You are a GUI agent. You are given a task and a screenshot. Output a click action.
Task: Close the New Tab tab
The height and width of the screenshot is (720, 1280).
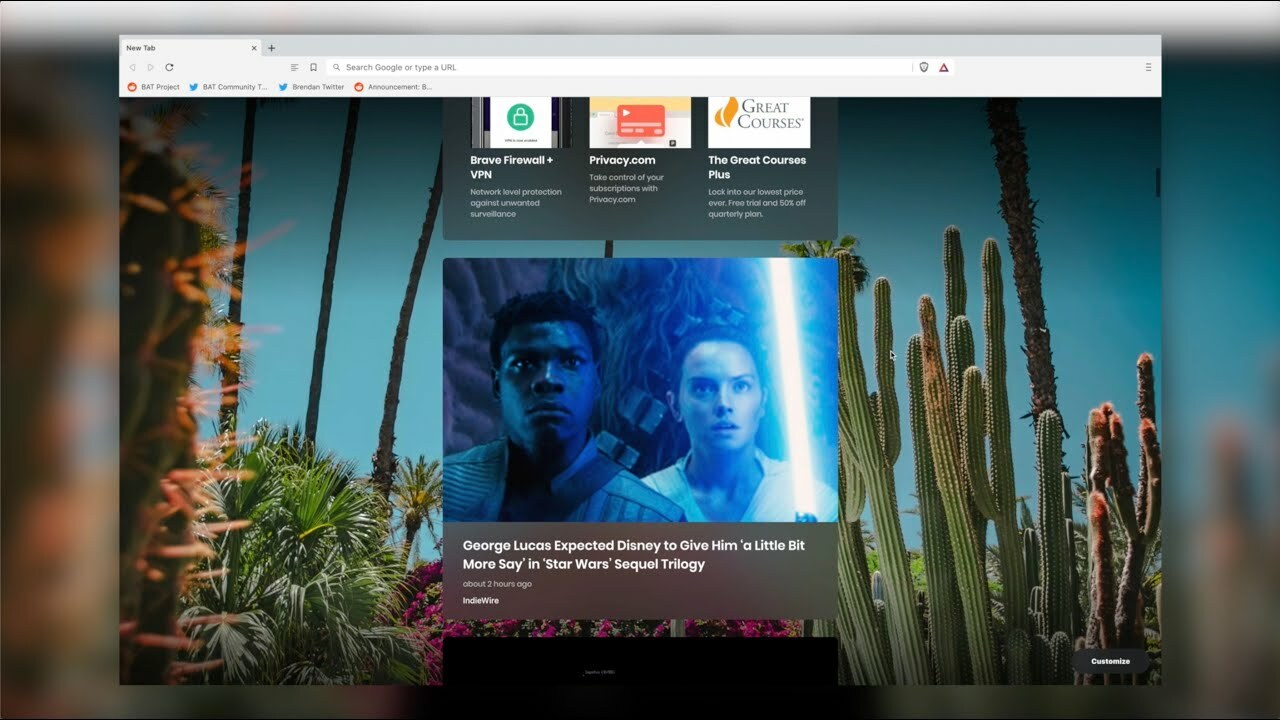tap(254, 48)
